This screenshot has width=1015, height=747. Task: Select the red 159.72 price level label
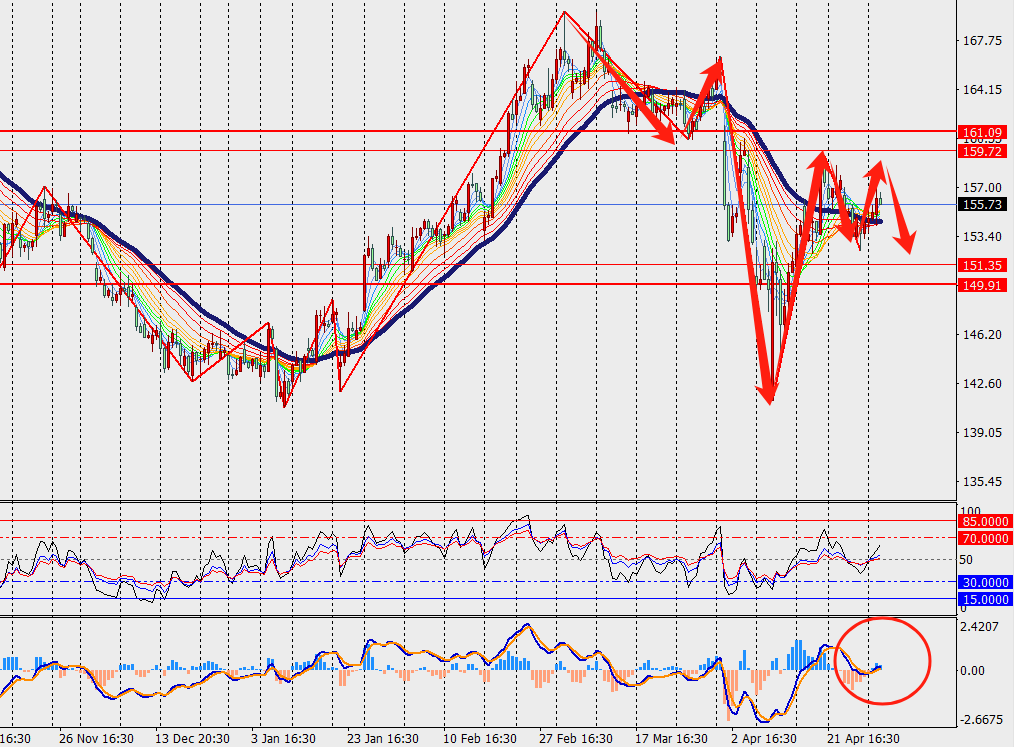click(x=981, y=151)
